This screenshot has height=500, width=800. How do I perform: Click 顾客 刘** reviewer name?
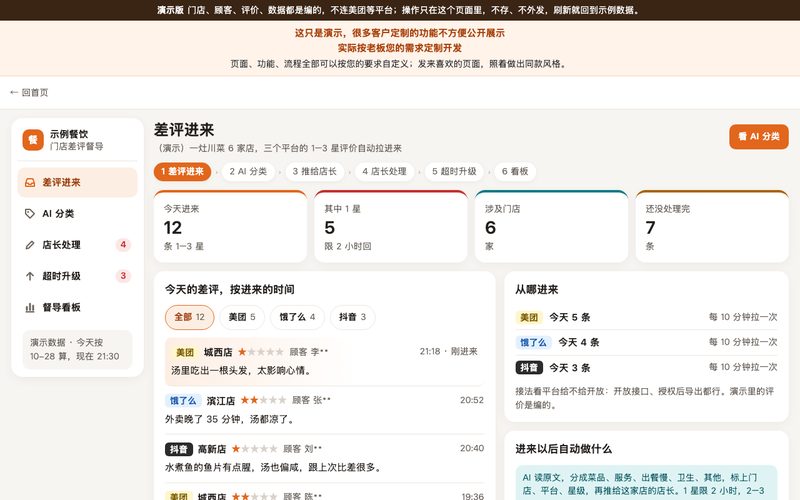[303, 448]
